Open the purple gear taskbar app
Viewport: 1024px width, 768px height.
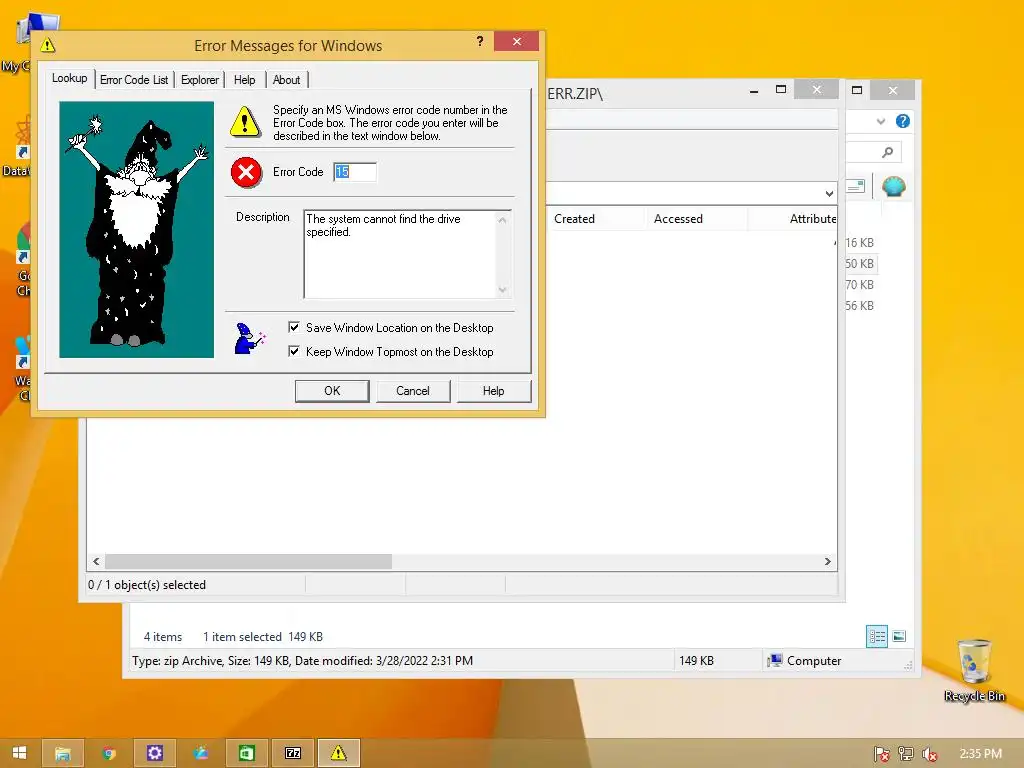point(155,753)
